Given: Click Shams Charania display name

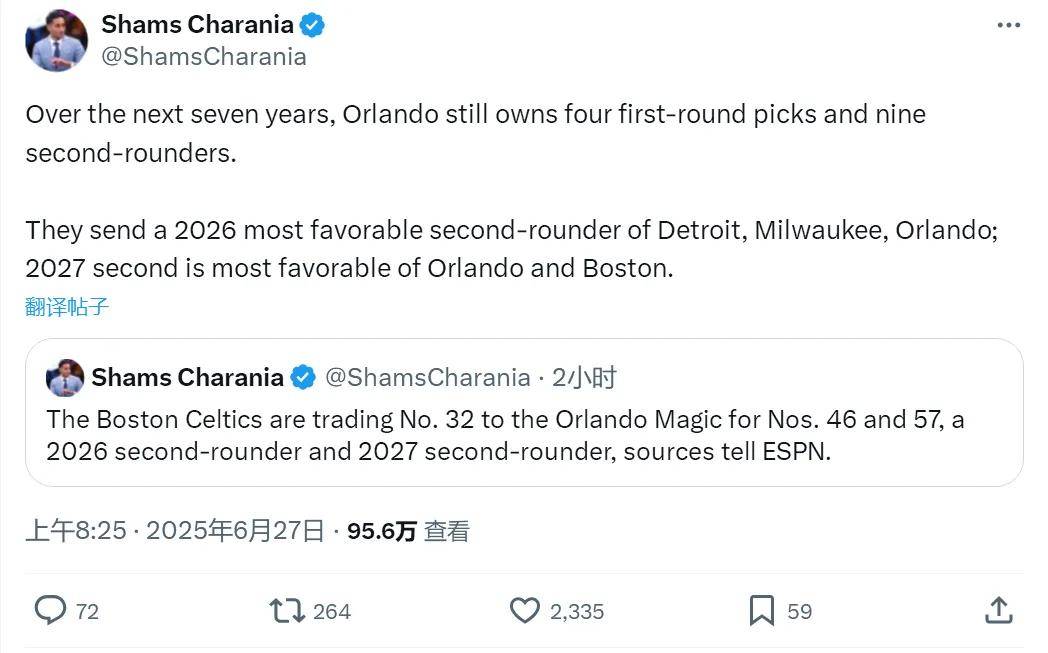Looking at the screenshot, I should [198, 25].
